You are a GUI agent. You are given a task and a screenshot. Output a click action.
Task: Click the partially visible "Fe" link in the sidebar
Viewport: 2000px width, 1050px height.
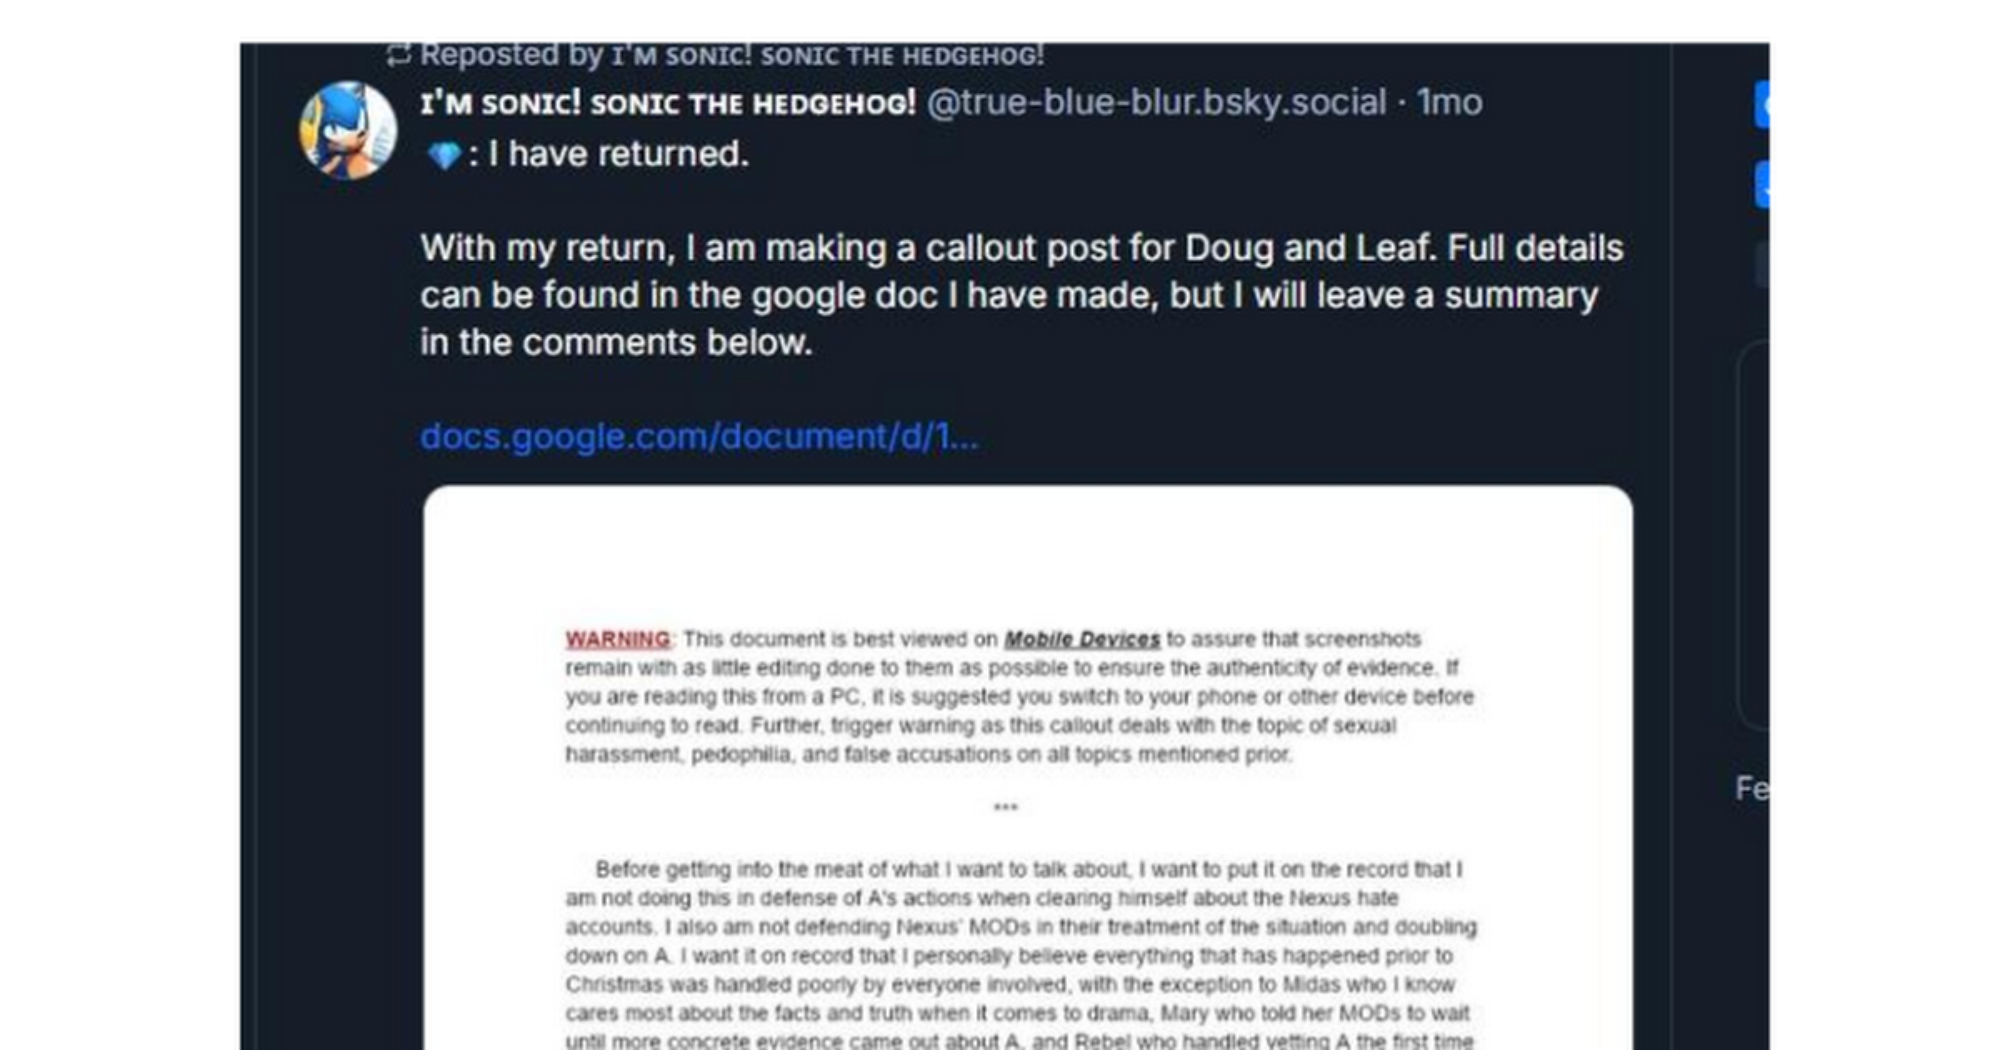(1752, 788)
